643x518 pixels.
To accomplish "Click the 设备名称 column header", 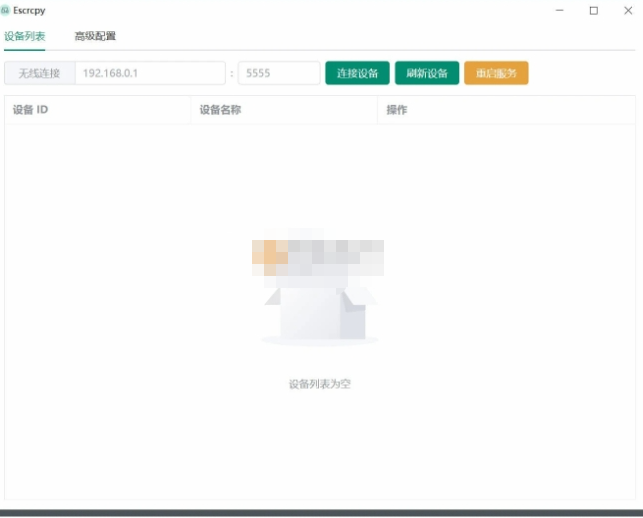I will 284,110.
